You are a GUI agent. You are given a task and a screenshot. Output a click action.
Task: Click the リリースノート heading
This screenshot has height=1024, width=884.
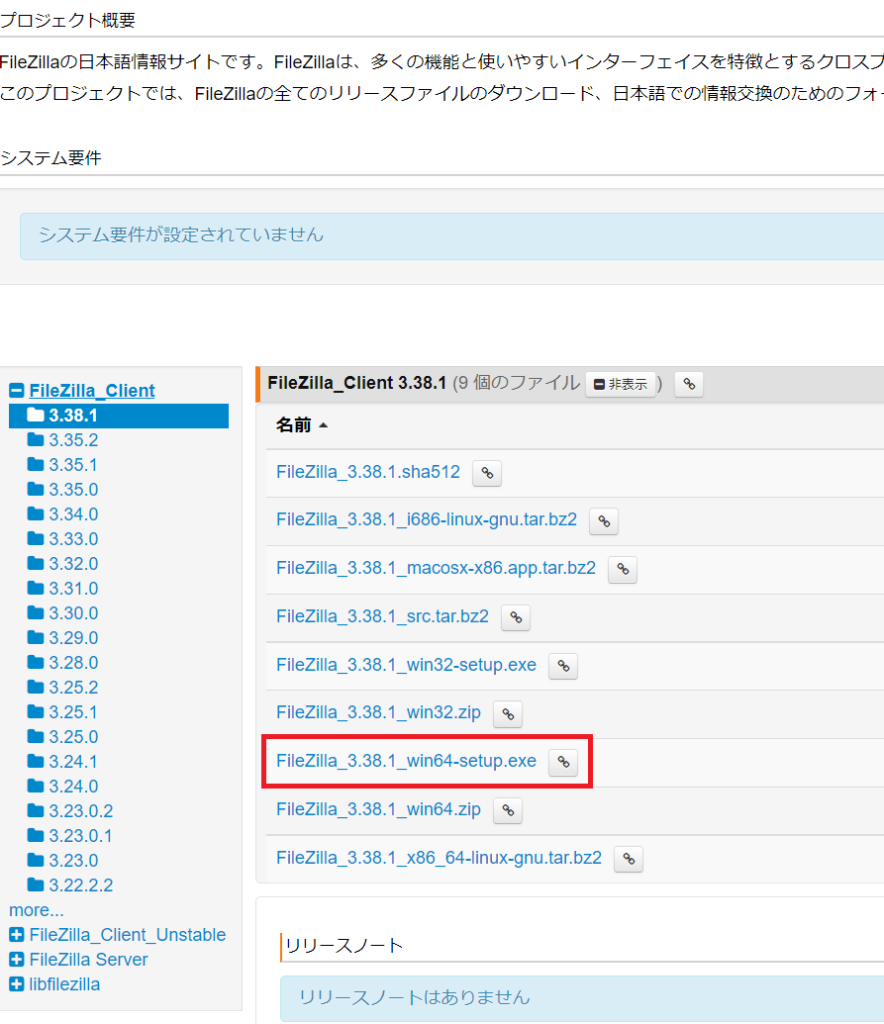[x=345, y=946]
